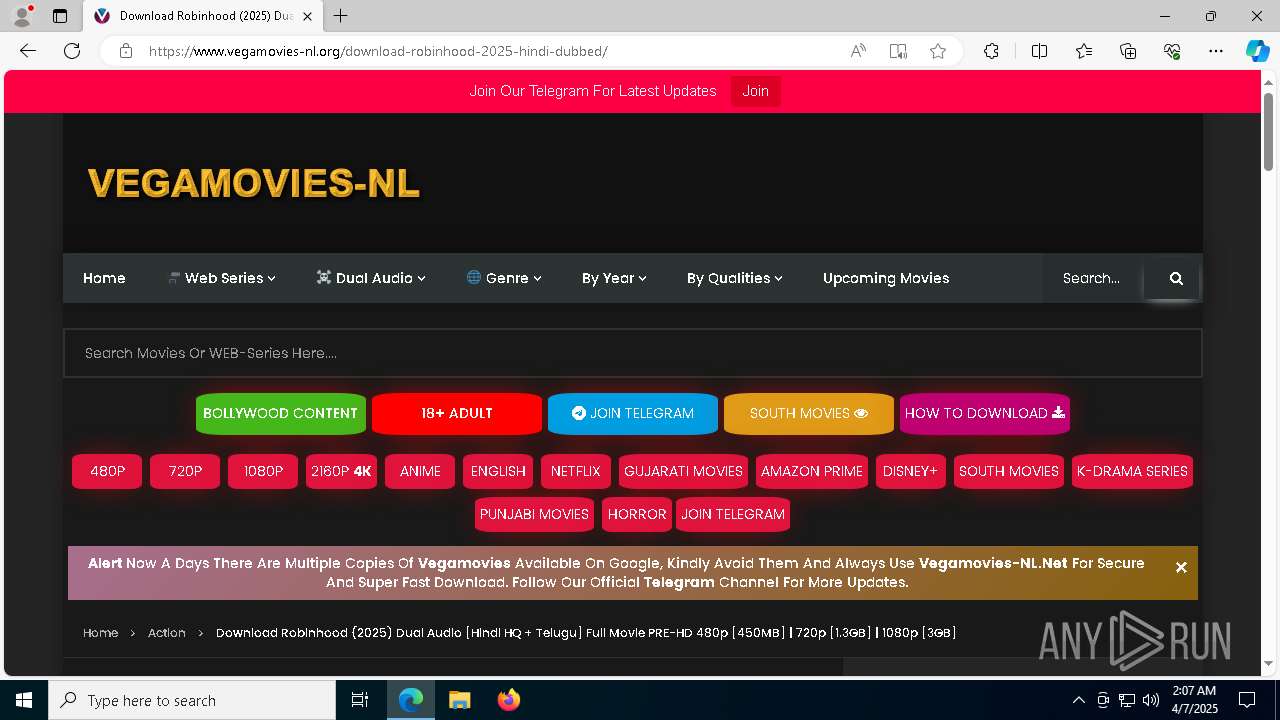
Task: Select the K-DRAMA SERIES tag
Action: [x=1132, y=471]
